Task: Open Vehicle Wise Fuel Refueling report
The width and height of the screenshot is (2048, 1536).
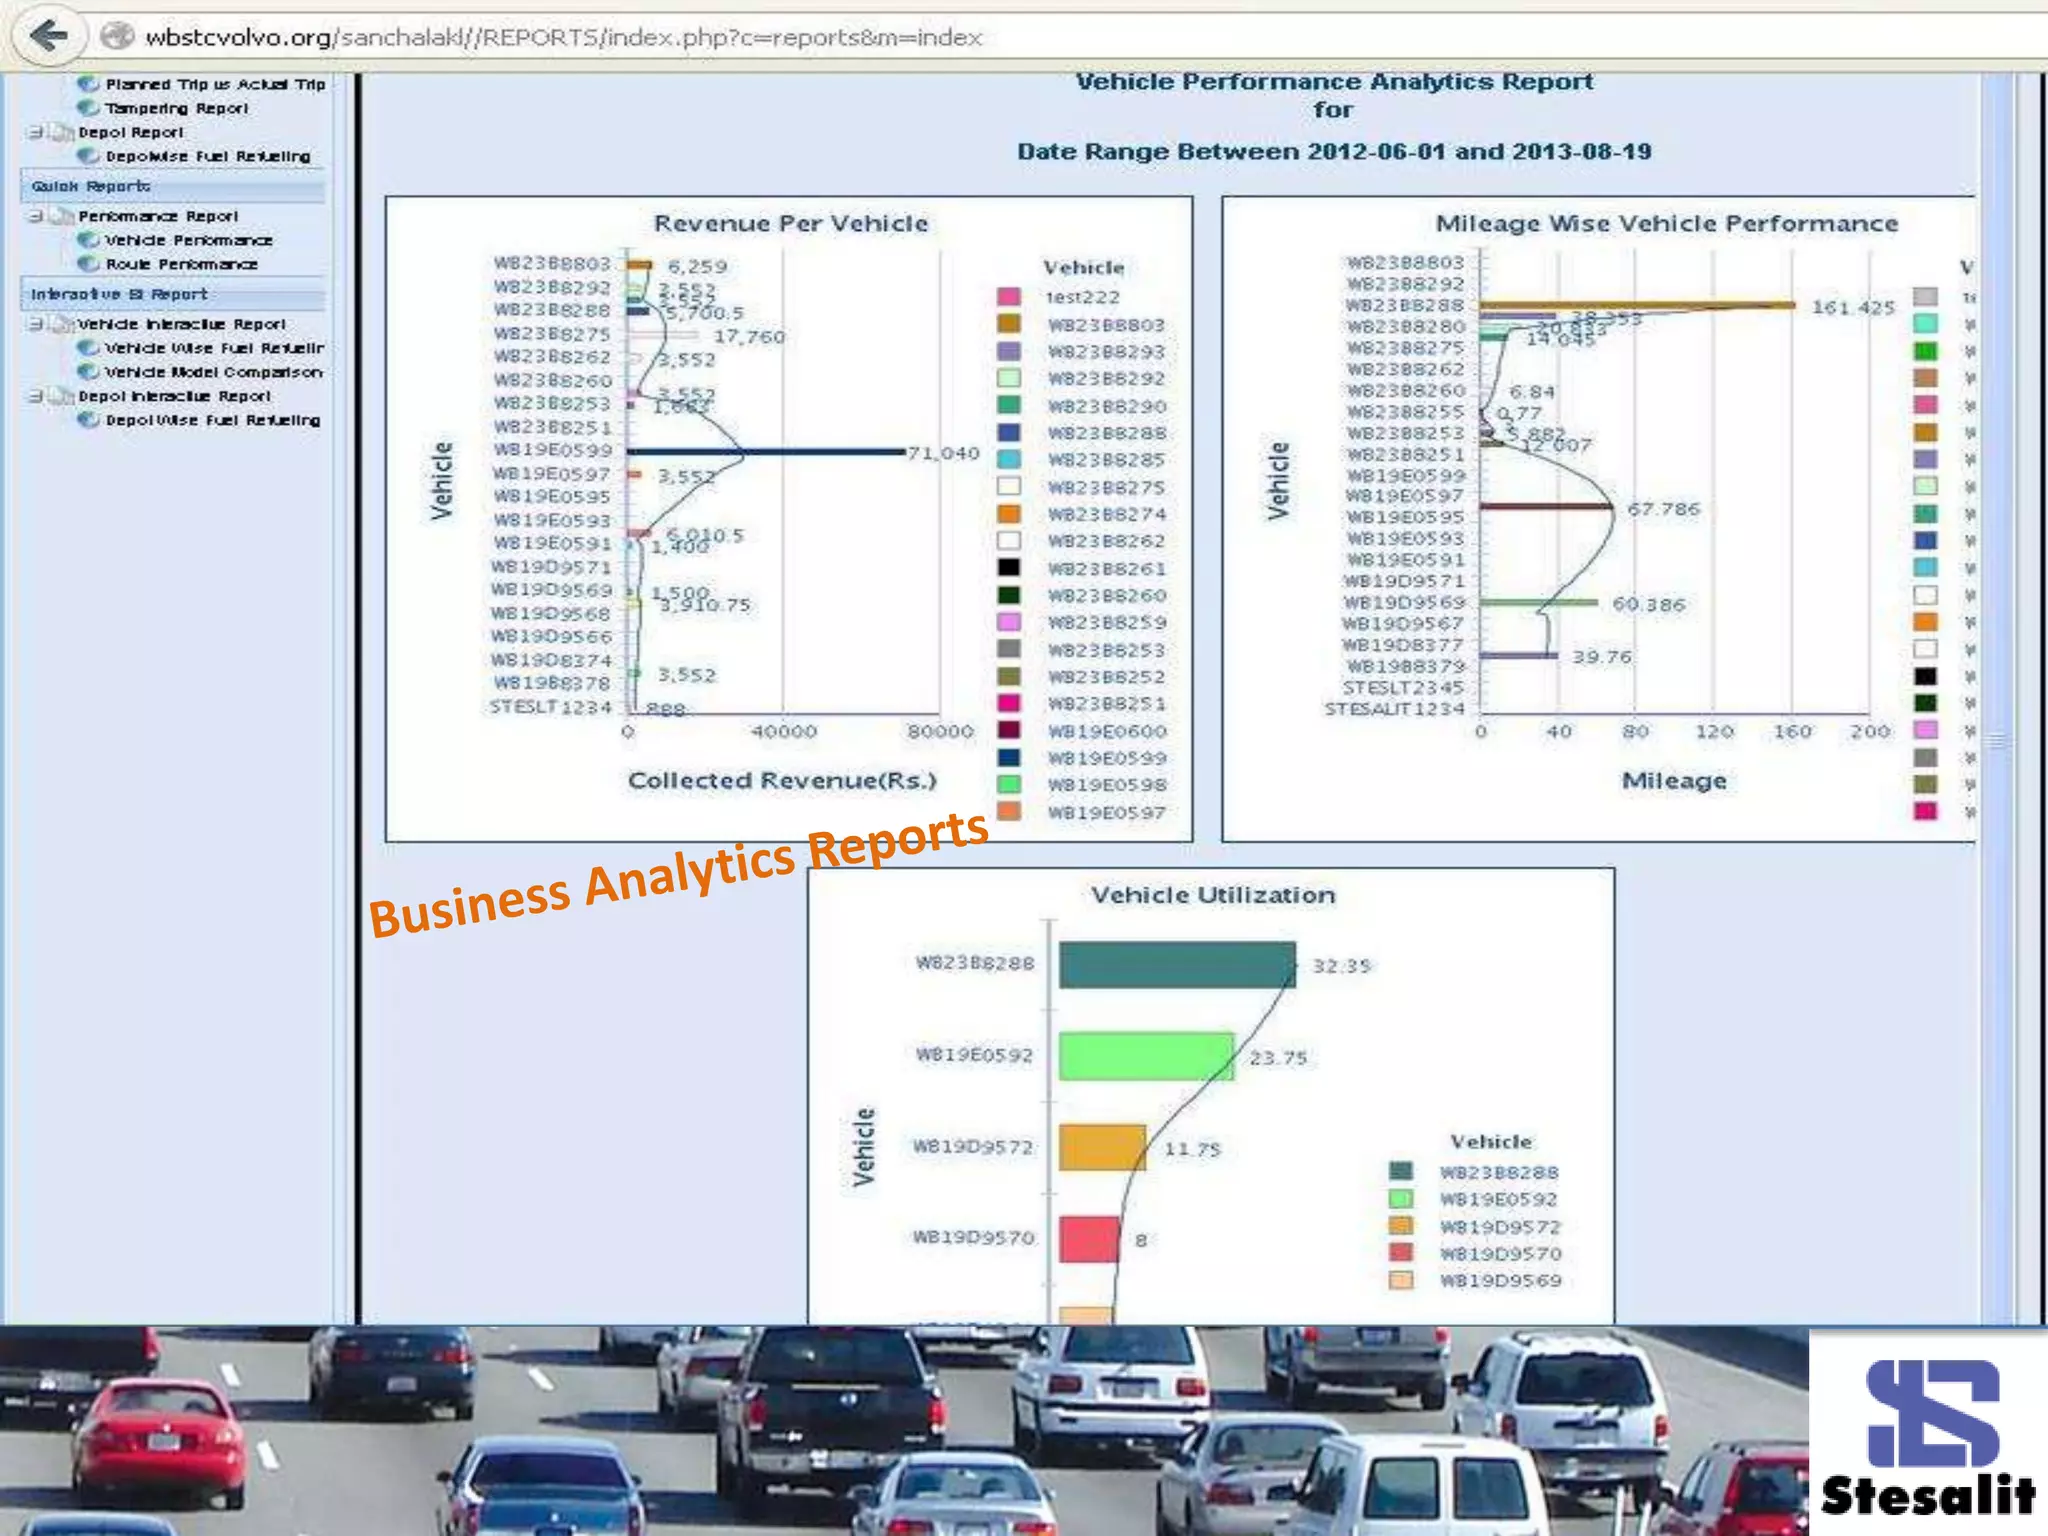Action: click(x=214, y=348)
